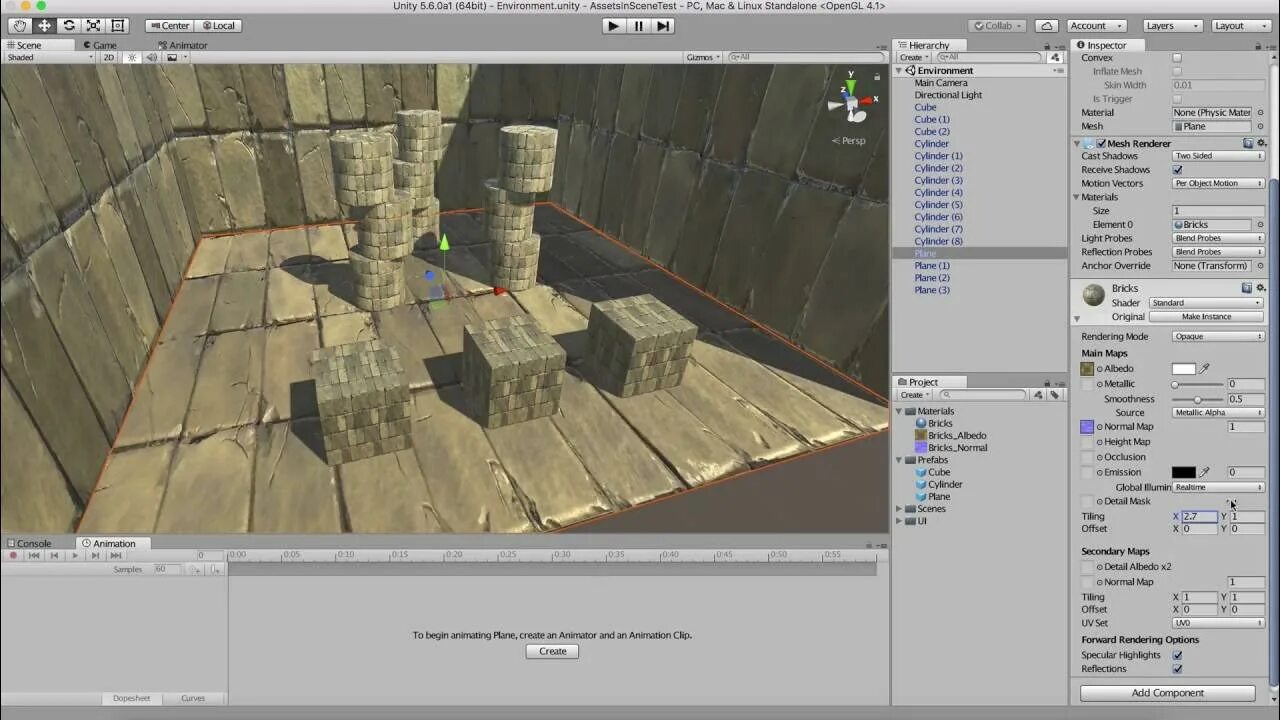The height and width of the screenshot is (720, 1280).
Task: Select the Scale tool
Action: click(93, 26)
